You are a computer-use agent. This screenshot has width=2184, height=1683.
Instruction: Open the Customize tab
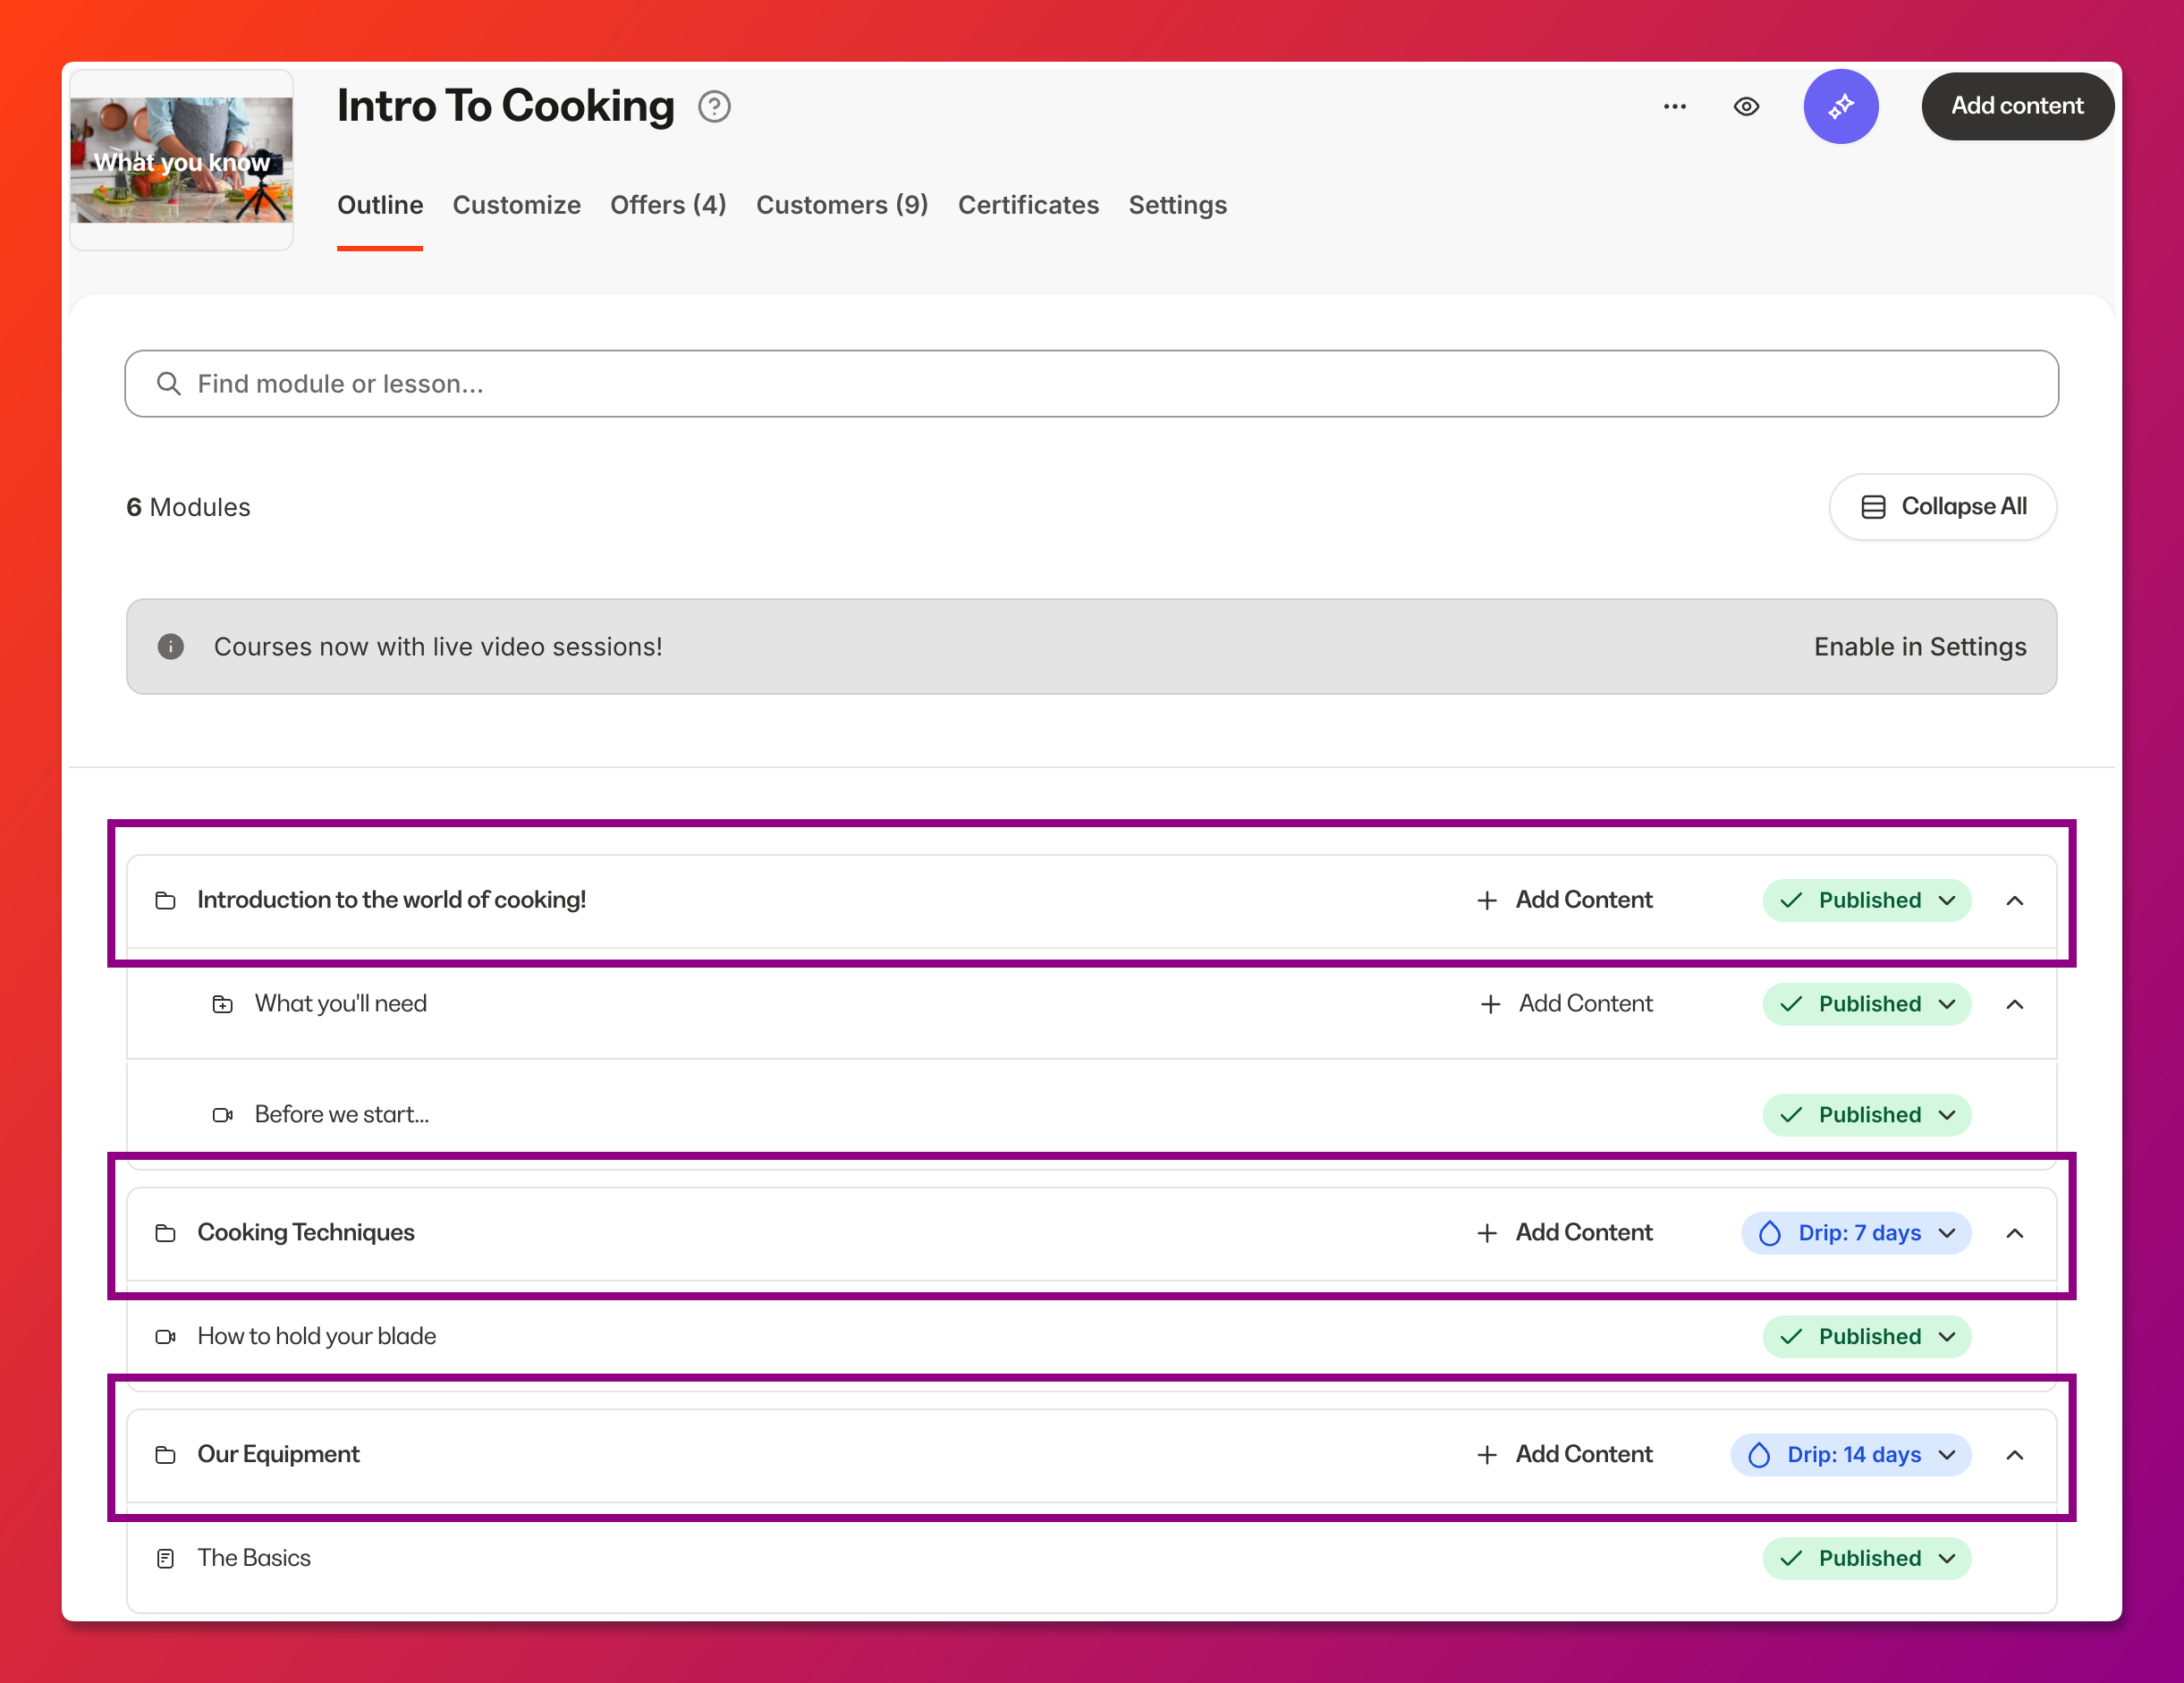coord(517,205)
